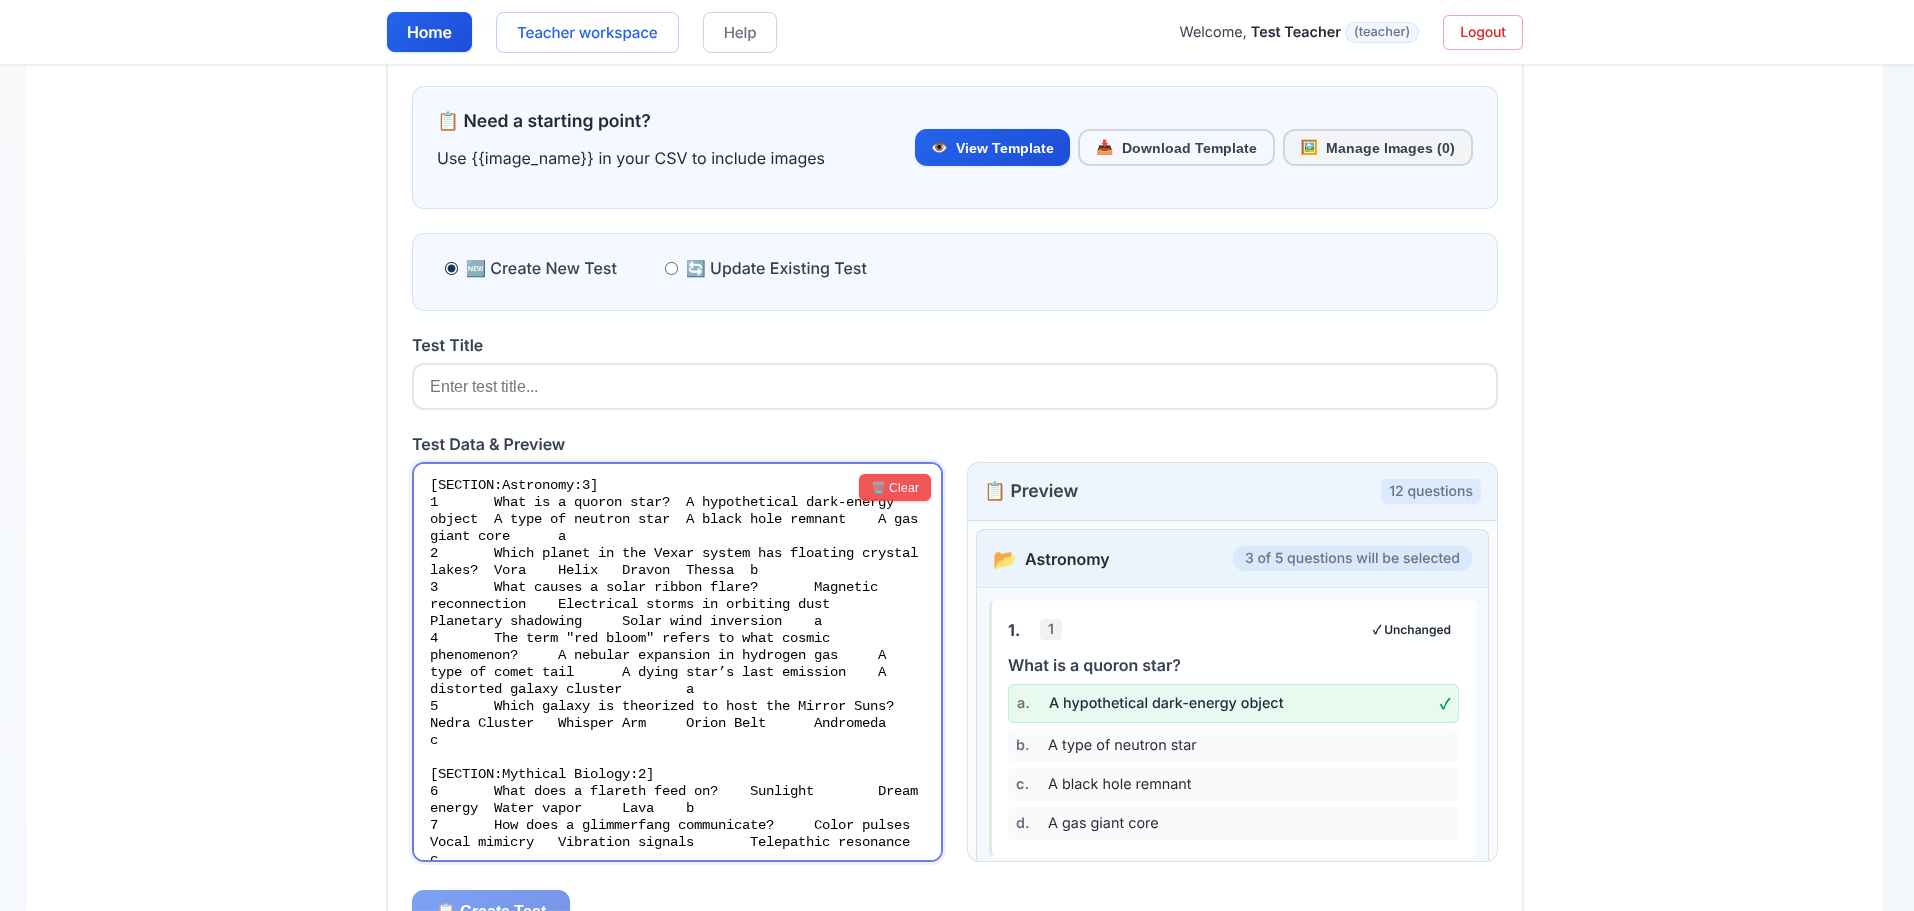Select the Create New Test radio button
The height and width of the screenshot is (911, 1914).
tap(451, 268)
